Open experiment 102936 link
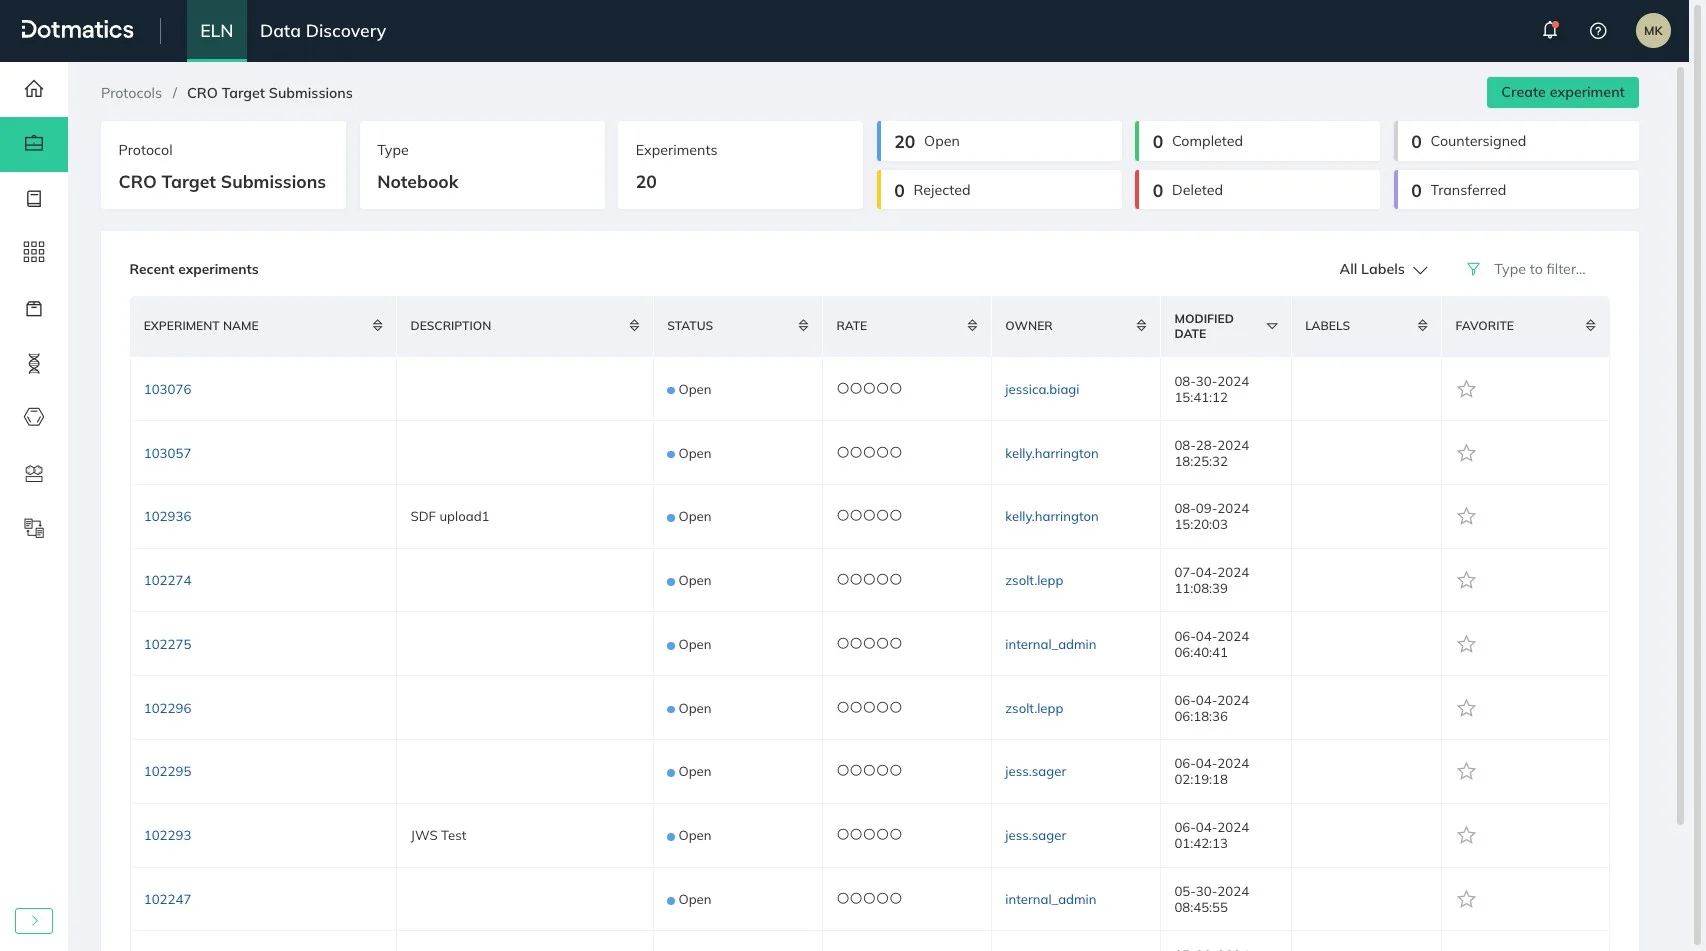 (167, 516)
